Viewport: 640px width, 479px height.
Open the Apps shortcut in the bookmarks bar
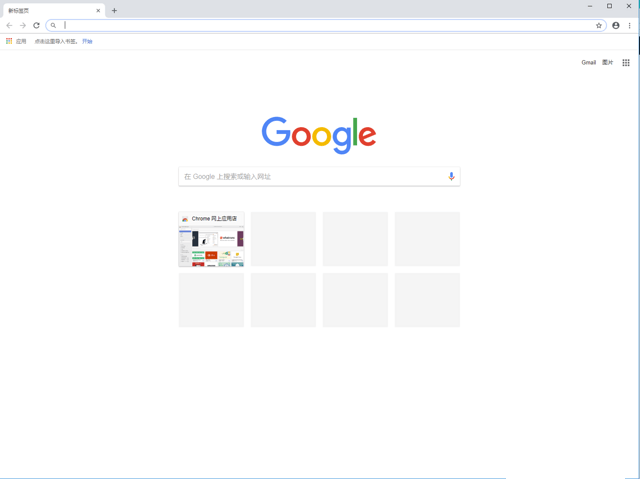(16, 41)
